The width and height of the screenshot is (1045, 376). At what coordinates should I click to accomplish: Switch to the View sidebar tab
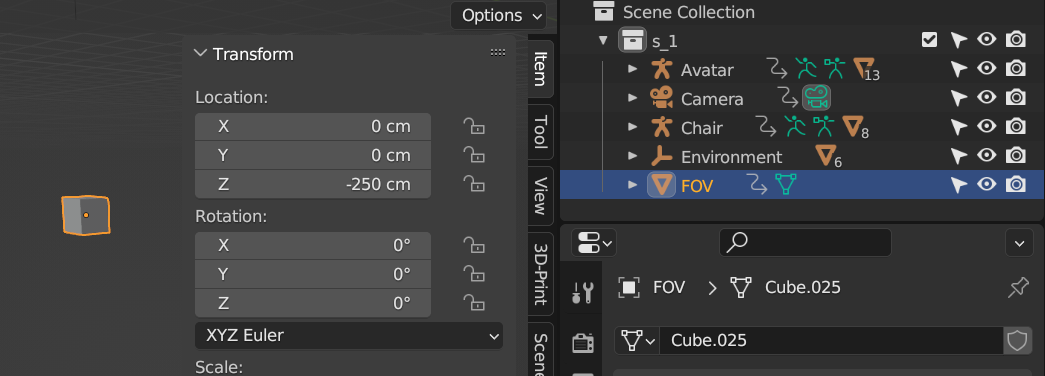coord(540,196)
